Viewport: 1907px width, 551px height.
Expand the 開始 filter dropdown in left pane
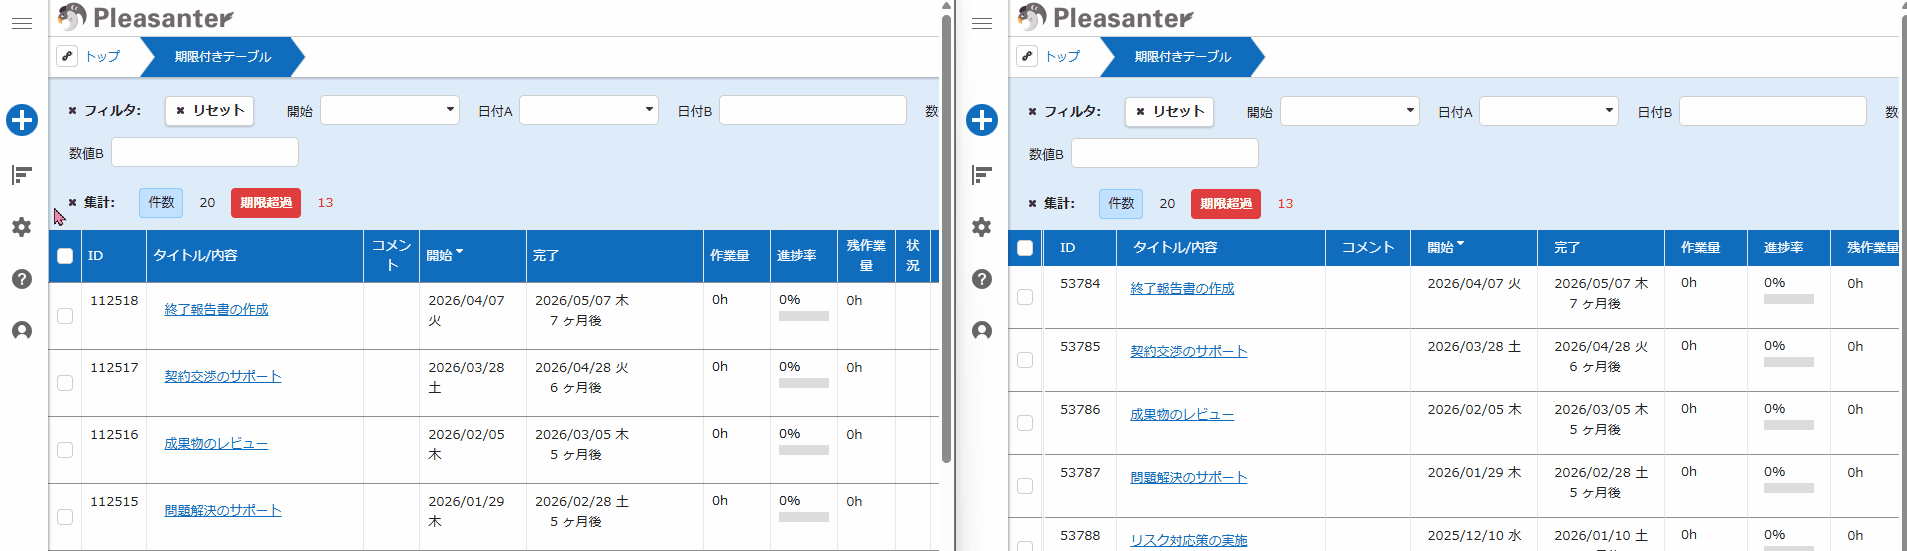pyautogui.click(x=389, y=110)
